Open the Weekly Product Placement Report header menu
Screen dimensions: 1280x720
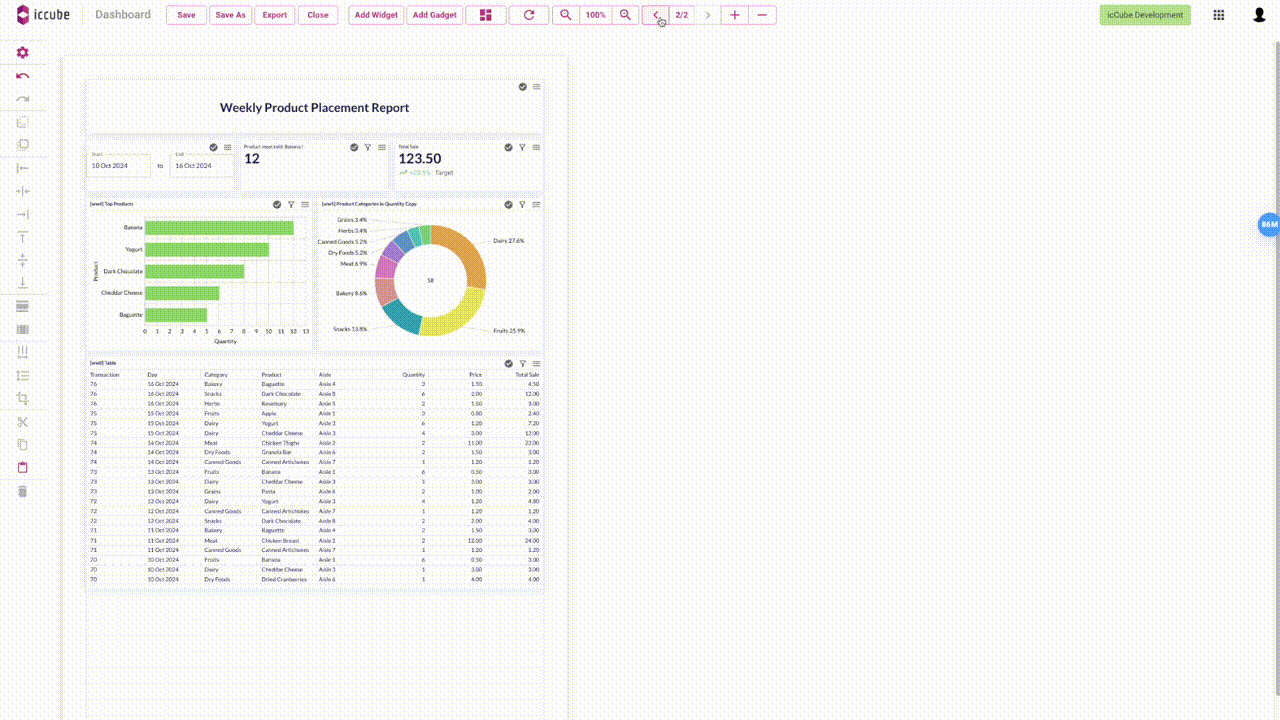coord(536,87)
